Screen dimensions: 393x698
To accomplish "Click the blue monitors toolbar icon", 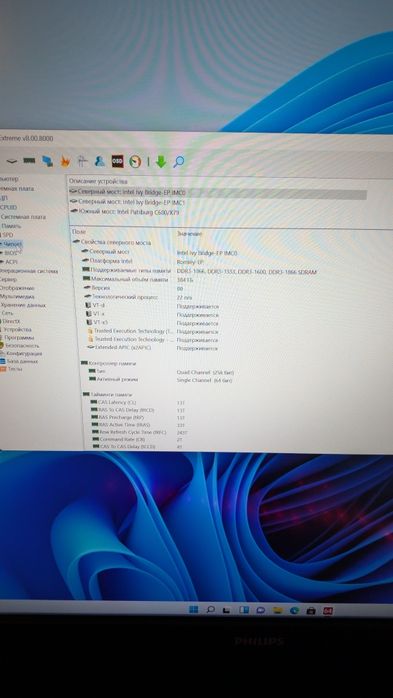I will pos(47,161).
